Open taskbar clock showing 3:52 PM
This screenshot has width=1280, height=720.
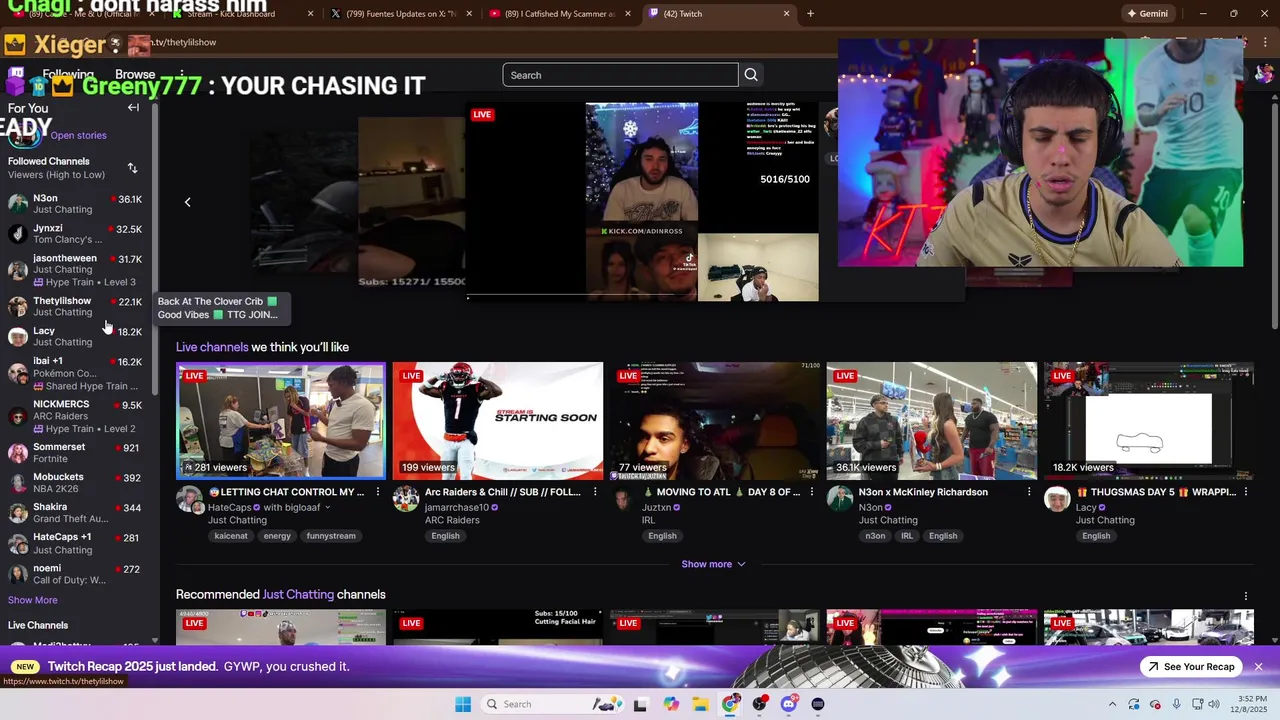(x=1250, y=704)
